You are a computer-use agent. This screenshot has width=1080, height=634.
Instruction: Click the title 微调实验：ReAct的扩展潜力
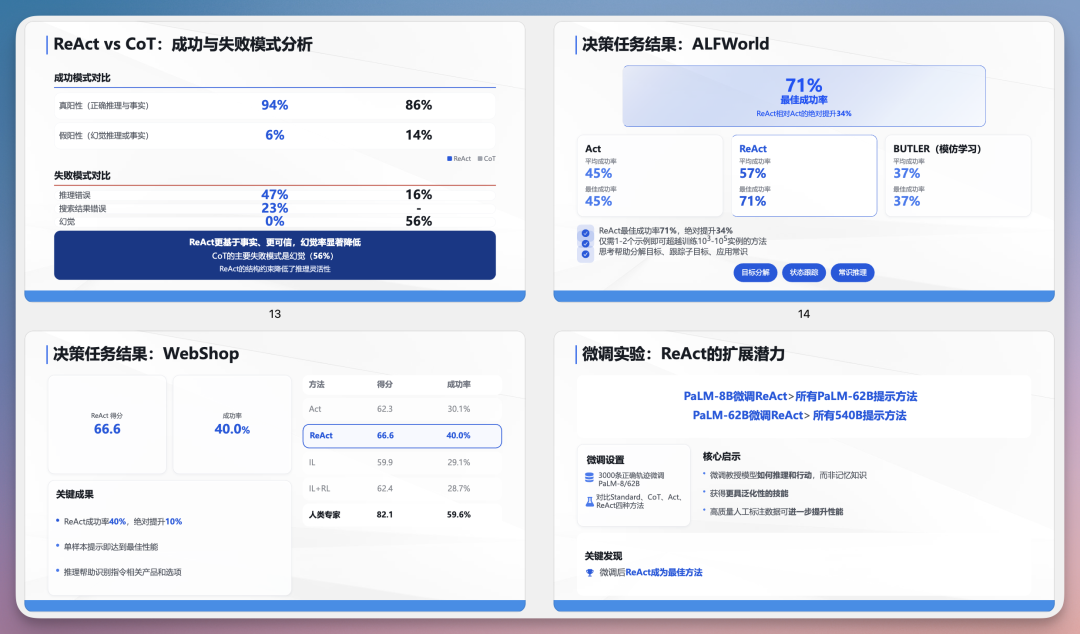(683, 354)
